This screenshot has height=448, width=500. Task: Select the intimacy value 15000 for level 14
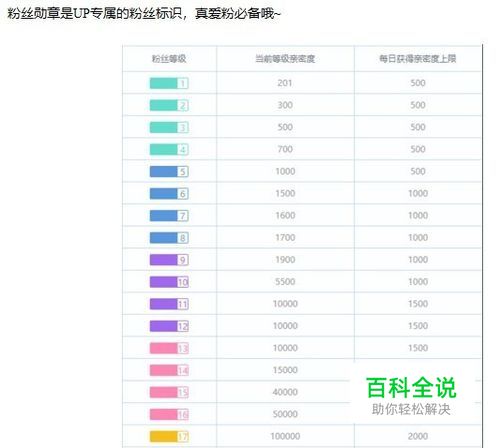pyautogui.click(x=285, y=370)
